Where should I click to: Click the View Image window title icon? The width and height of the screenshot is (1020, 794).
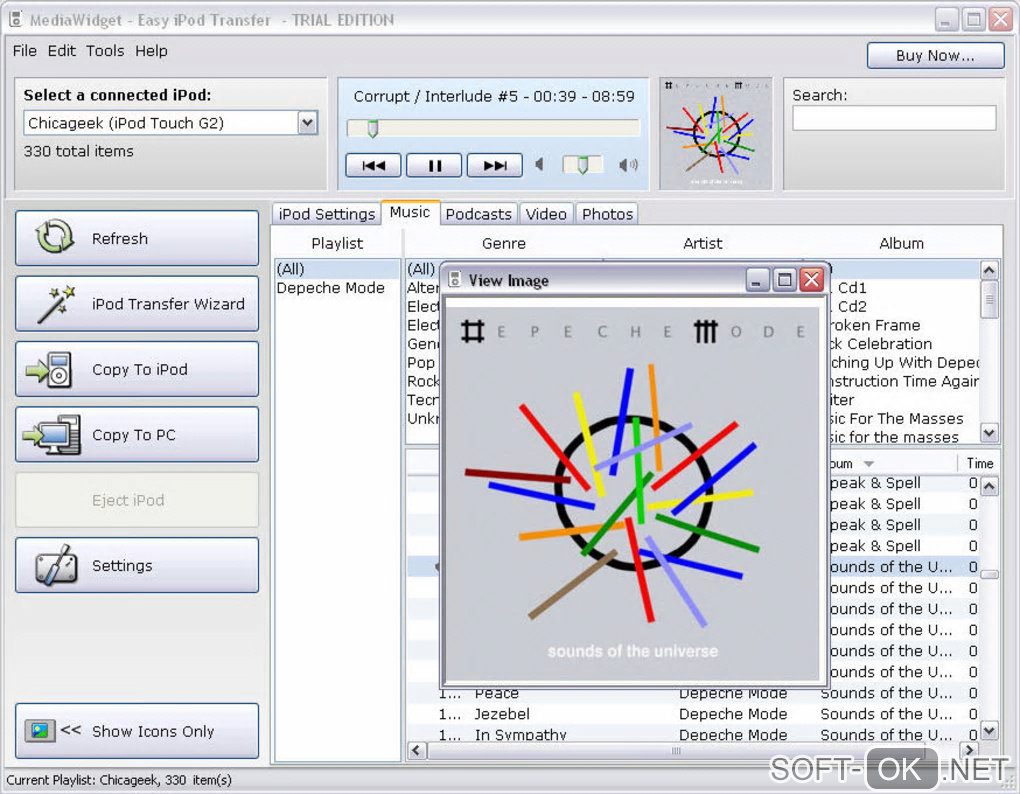pyautogui.click(x=456, y=280)
